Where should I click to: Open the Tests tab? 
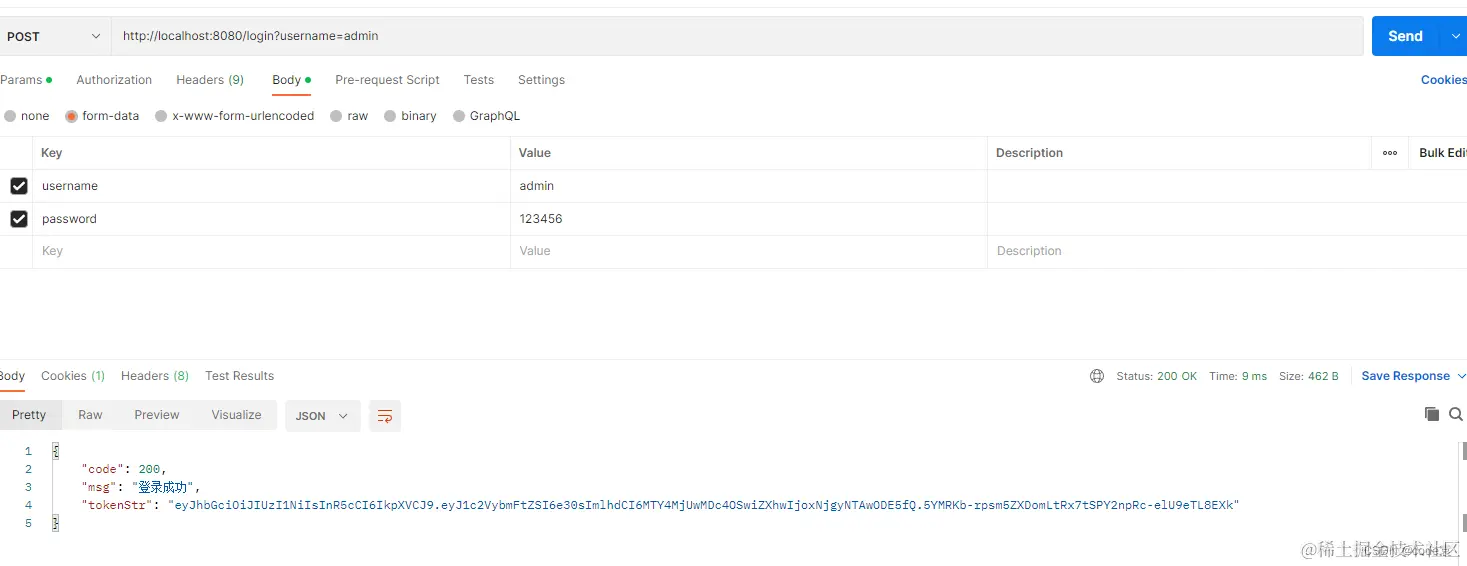(478, 80)
